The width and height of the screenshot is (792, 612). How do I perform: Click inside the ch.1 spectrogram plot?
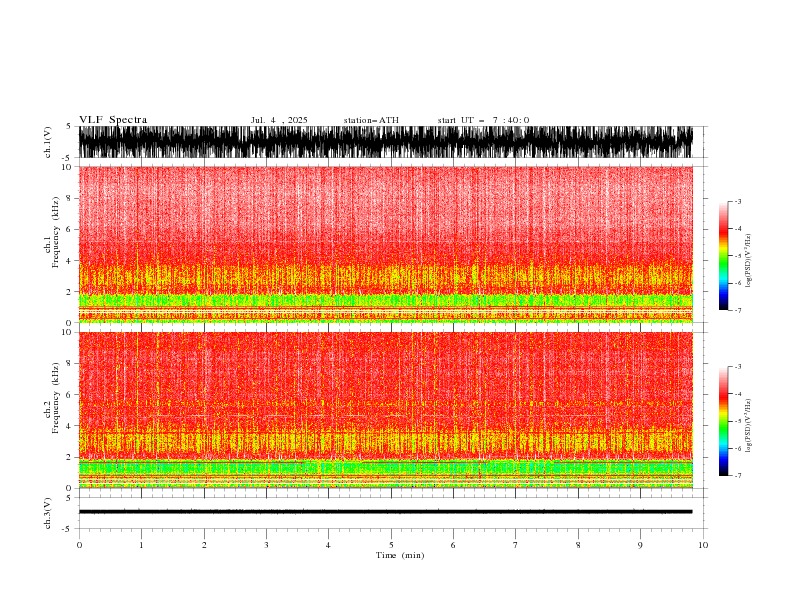385,244
